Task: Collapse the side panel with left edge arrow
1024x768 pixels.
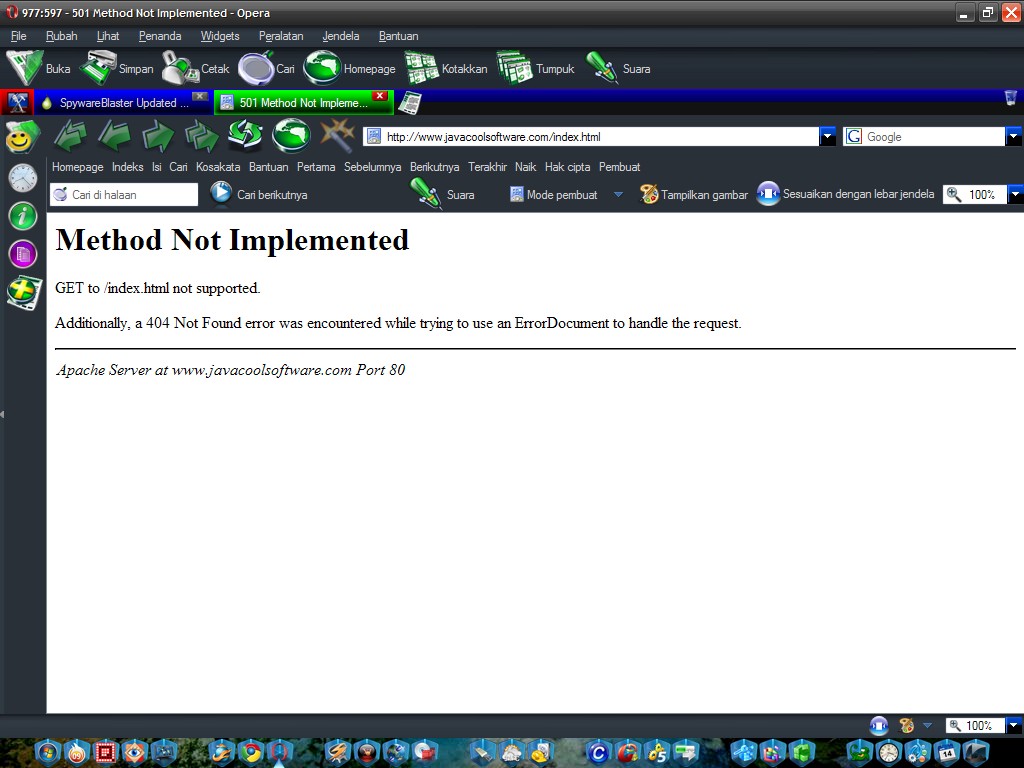Action: [x=3, y=413]
